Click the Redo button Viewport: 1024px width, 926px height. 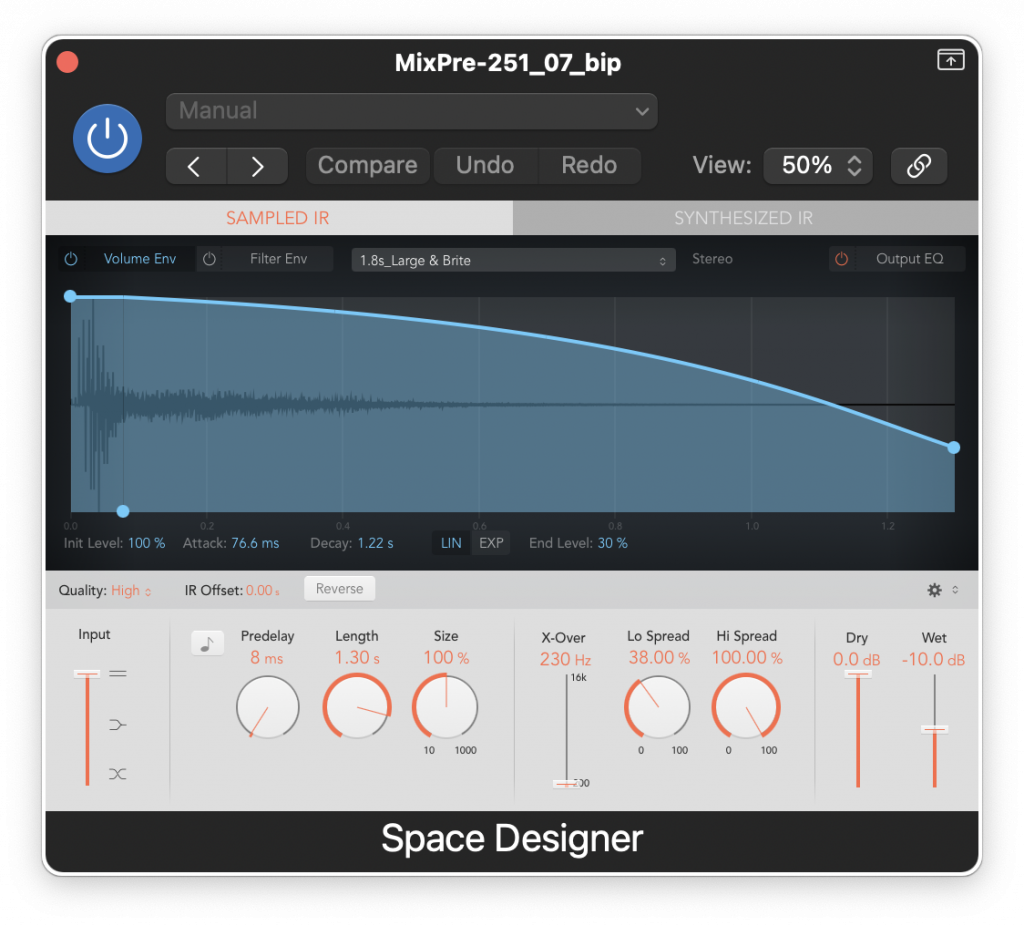tap(589, 165)
